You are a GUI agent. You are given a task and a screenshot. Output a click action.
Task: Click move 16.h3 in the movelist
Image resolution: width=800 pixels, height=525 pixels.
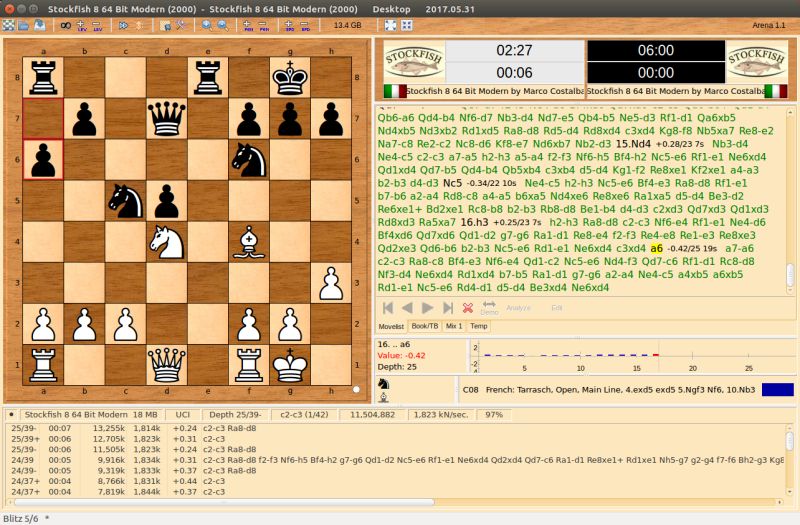(474, 222)
